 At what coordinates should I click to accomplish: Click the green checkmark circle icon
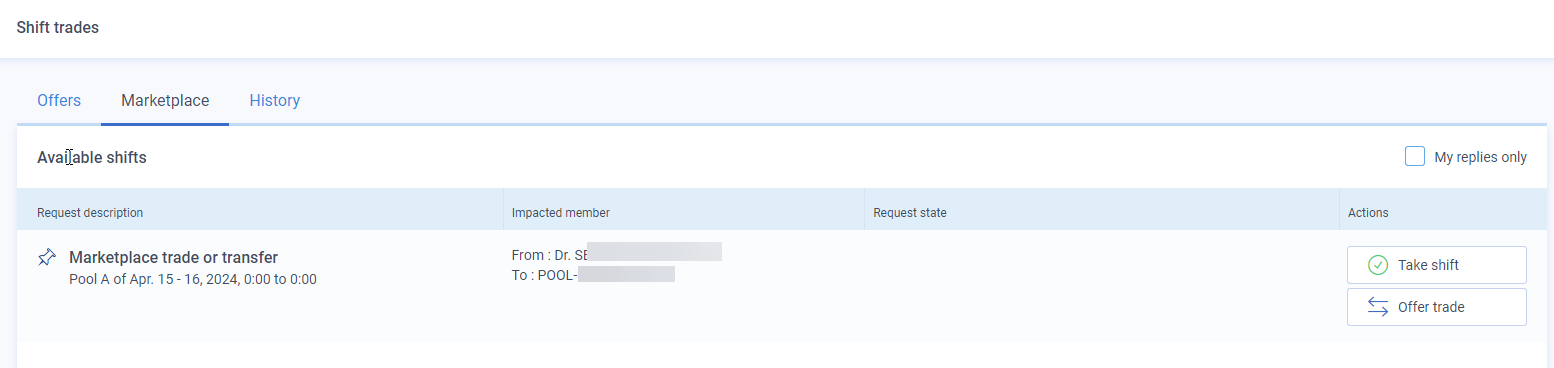coord(1377,265)
